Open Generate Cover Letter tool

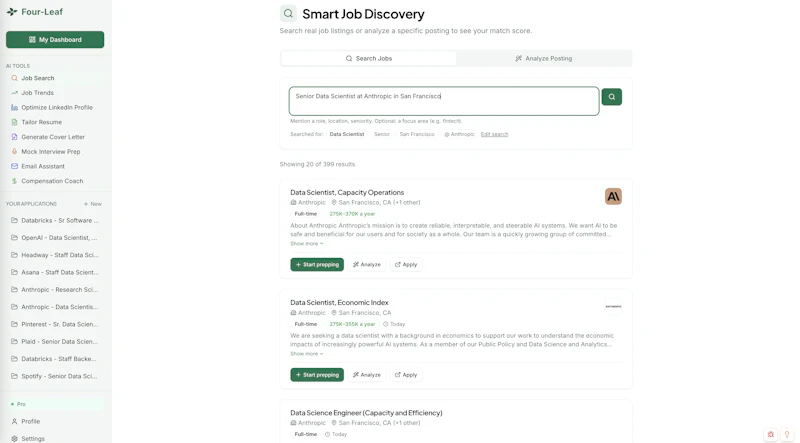tap(55, 137)
